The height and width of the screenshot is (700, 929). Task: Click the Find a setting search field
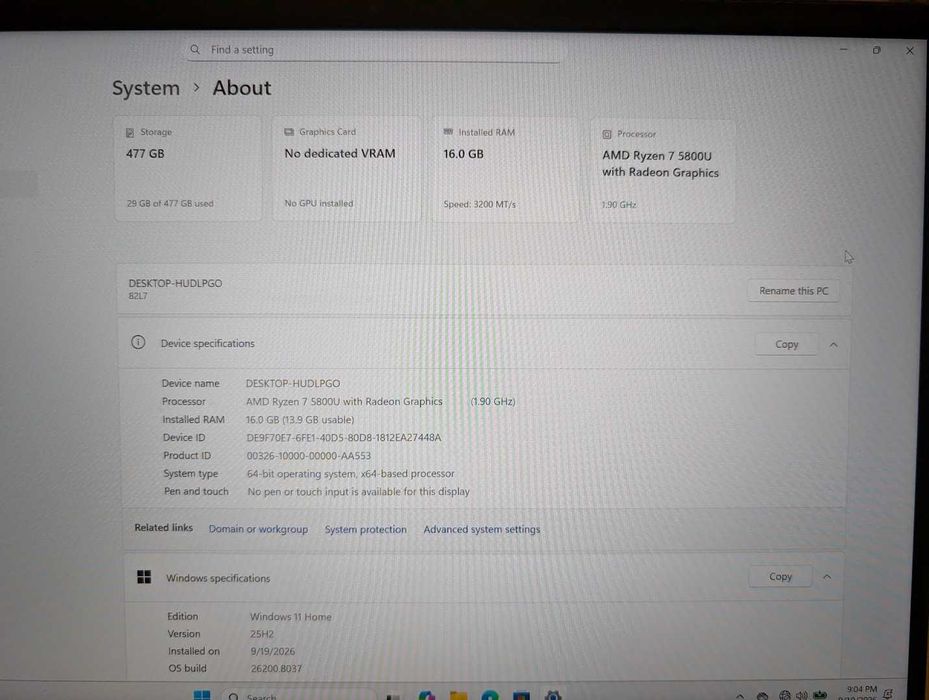(x=373, y=50)
